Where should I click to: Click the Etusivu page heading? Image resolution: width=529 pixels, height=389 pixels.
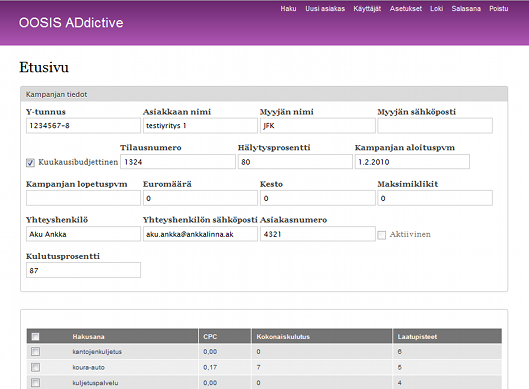coord(44,67)
